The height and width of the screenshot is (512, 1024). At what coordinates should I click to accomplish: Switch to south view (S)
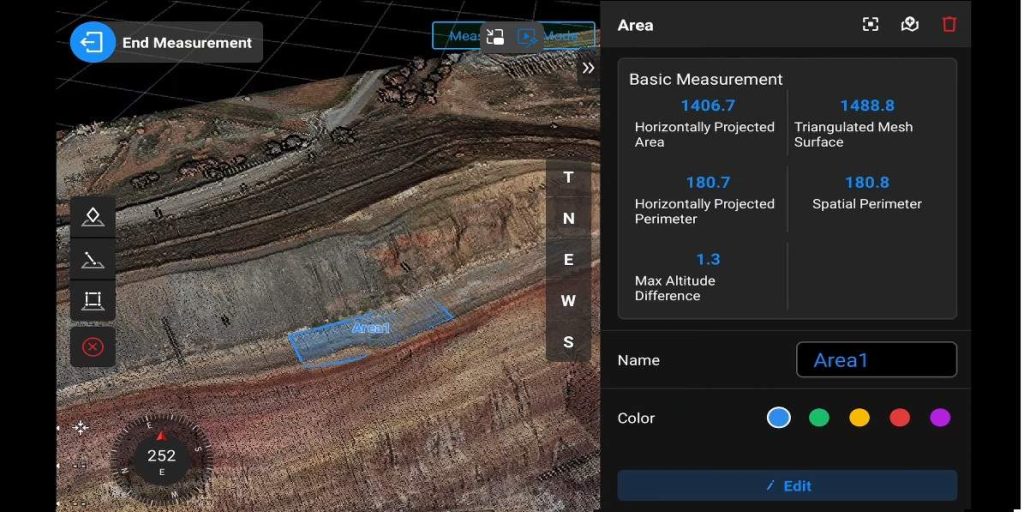click(x=568, y=342)
